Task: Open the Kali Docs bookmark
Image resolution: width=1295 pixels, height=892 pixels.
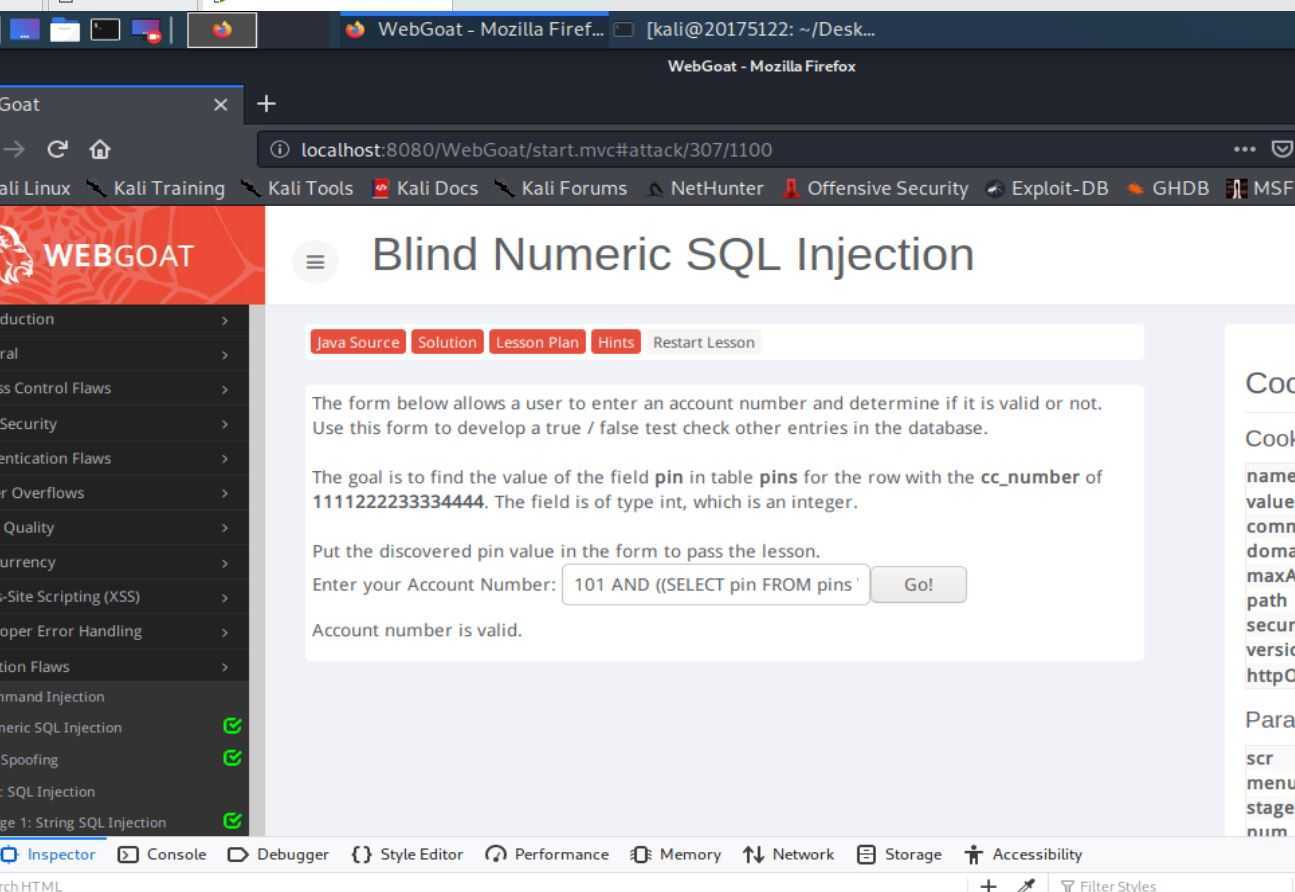Action: [425, 188]
